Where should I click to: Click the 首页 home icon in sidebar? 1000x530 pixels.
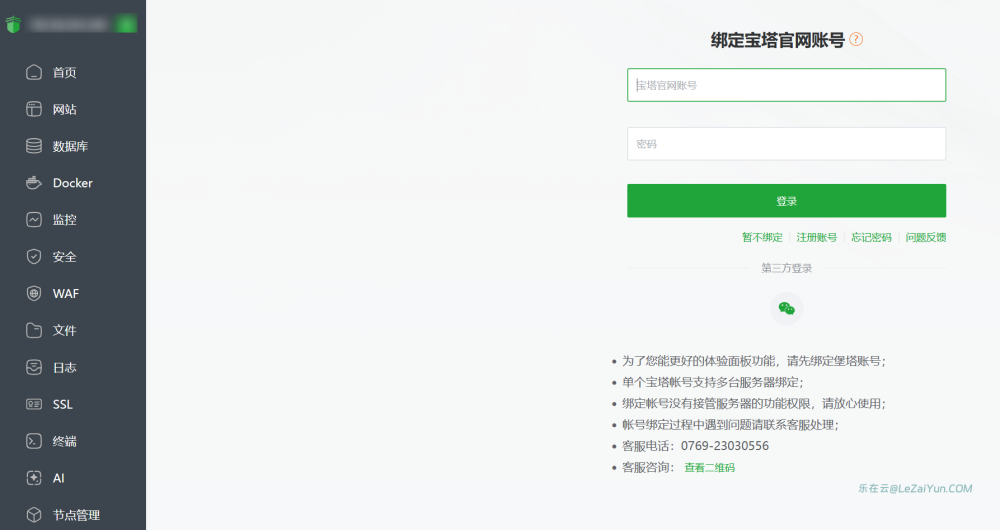34,72
